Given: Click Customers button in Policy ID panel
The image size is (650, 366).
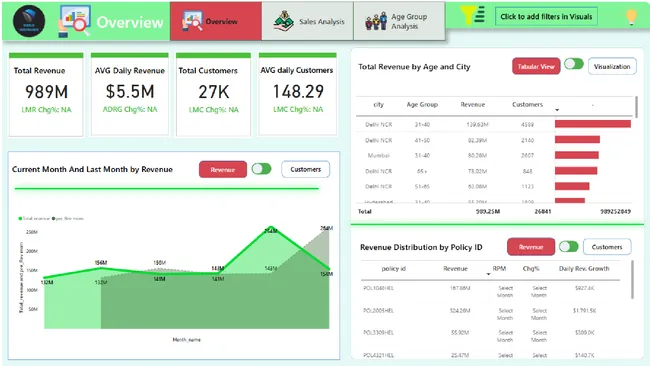Looking at the screenshot, I should click(607, 247).
